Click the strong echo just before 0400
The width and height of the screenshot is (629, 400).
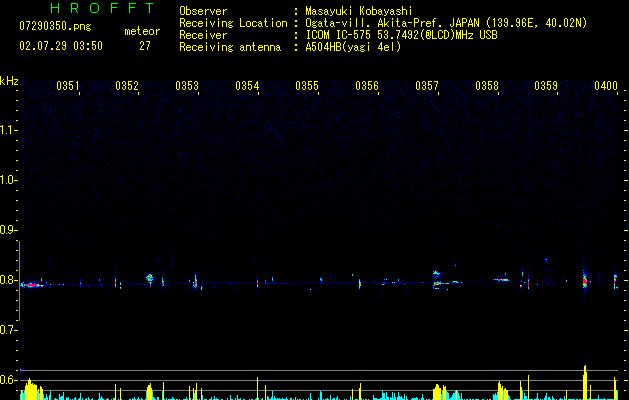pos(585,280)
